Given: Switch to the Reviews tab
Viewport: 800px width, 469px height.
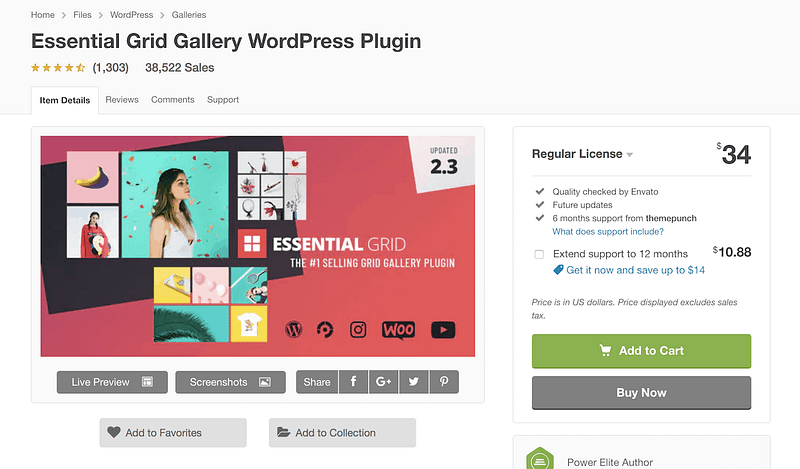Looking at the screenshot, I should pos(122,100).
